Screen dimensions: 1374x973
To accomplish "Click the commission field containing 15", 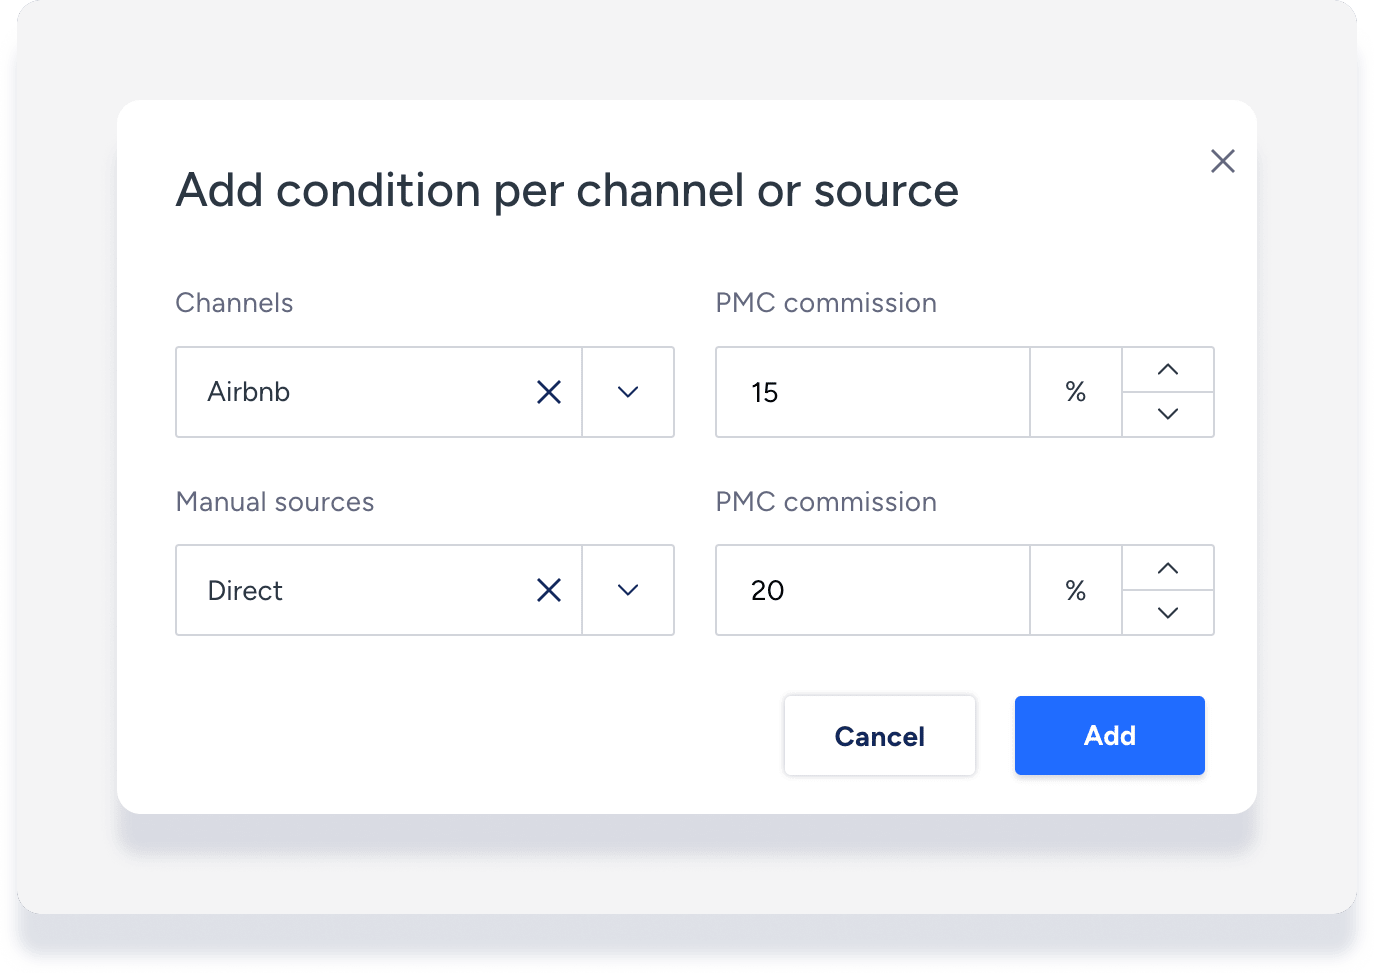I will click(872, 392).
